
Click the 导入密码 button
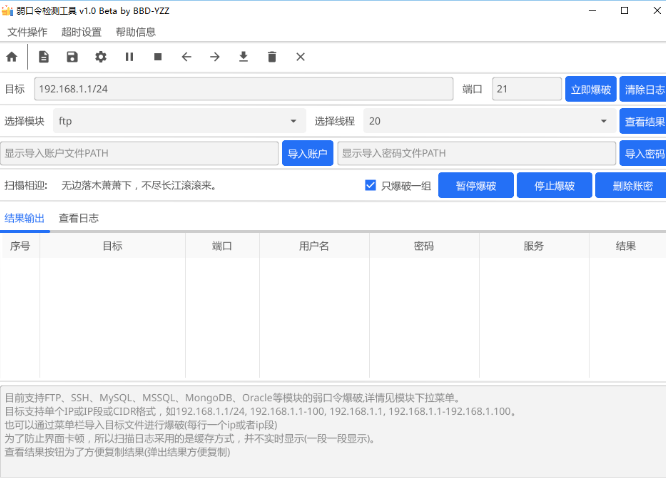643,153
